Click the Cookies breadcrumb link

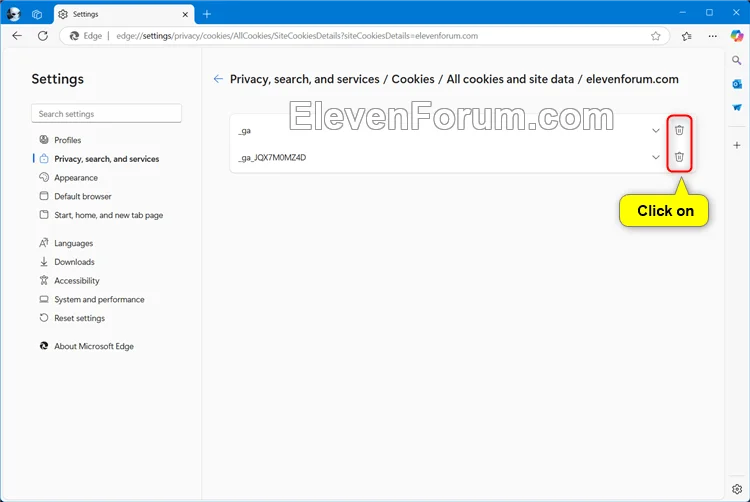tap(413, 79)
